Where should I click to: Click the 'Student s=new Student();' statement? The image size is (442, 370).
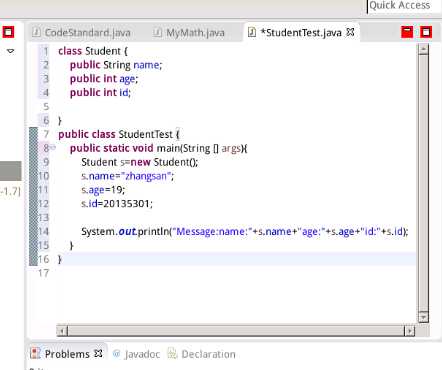pyautogui.click(x=140, y=162)
